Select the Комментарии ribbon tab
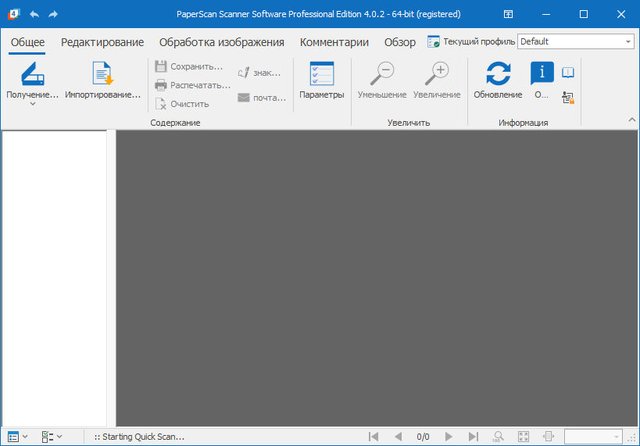Screen dimensions: 640x446 pos(334,42)
